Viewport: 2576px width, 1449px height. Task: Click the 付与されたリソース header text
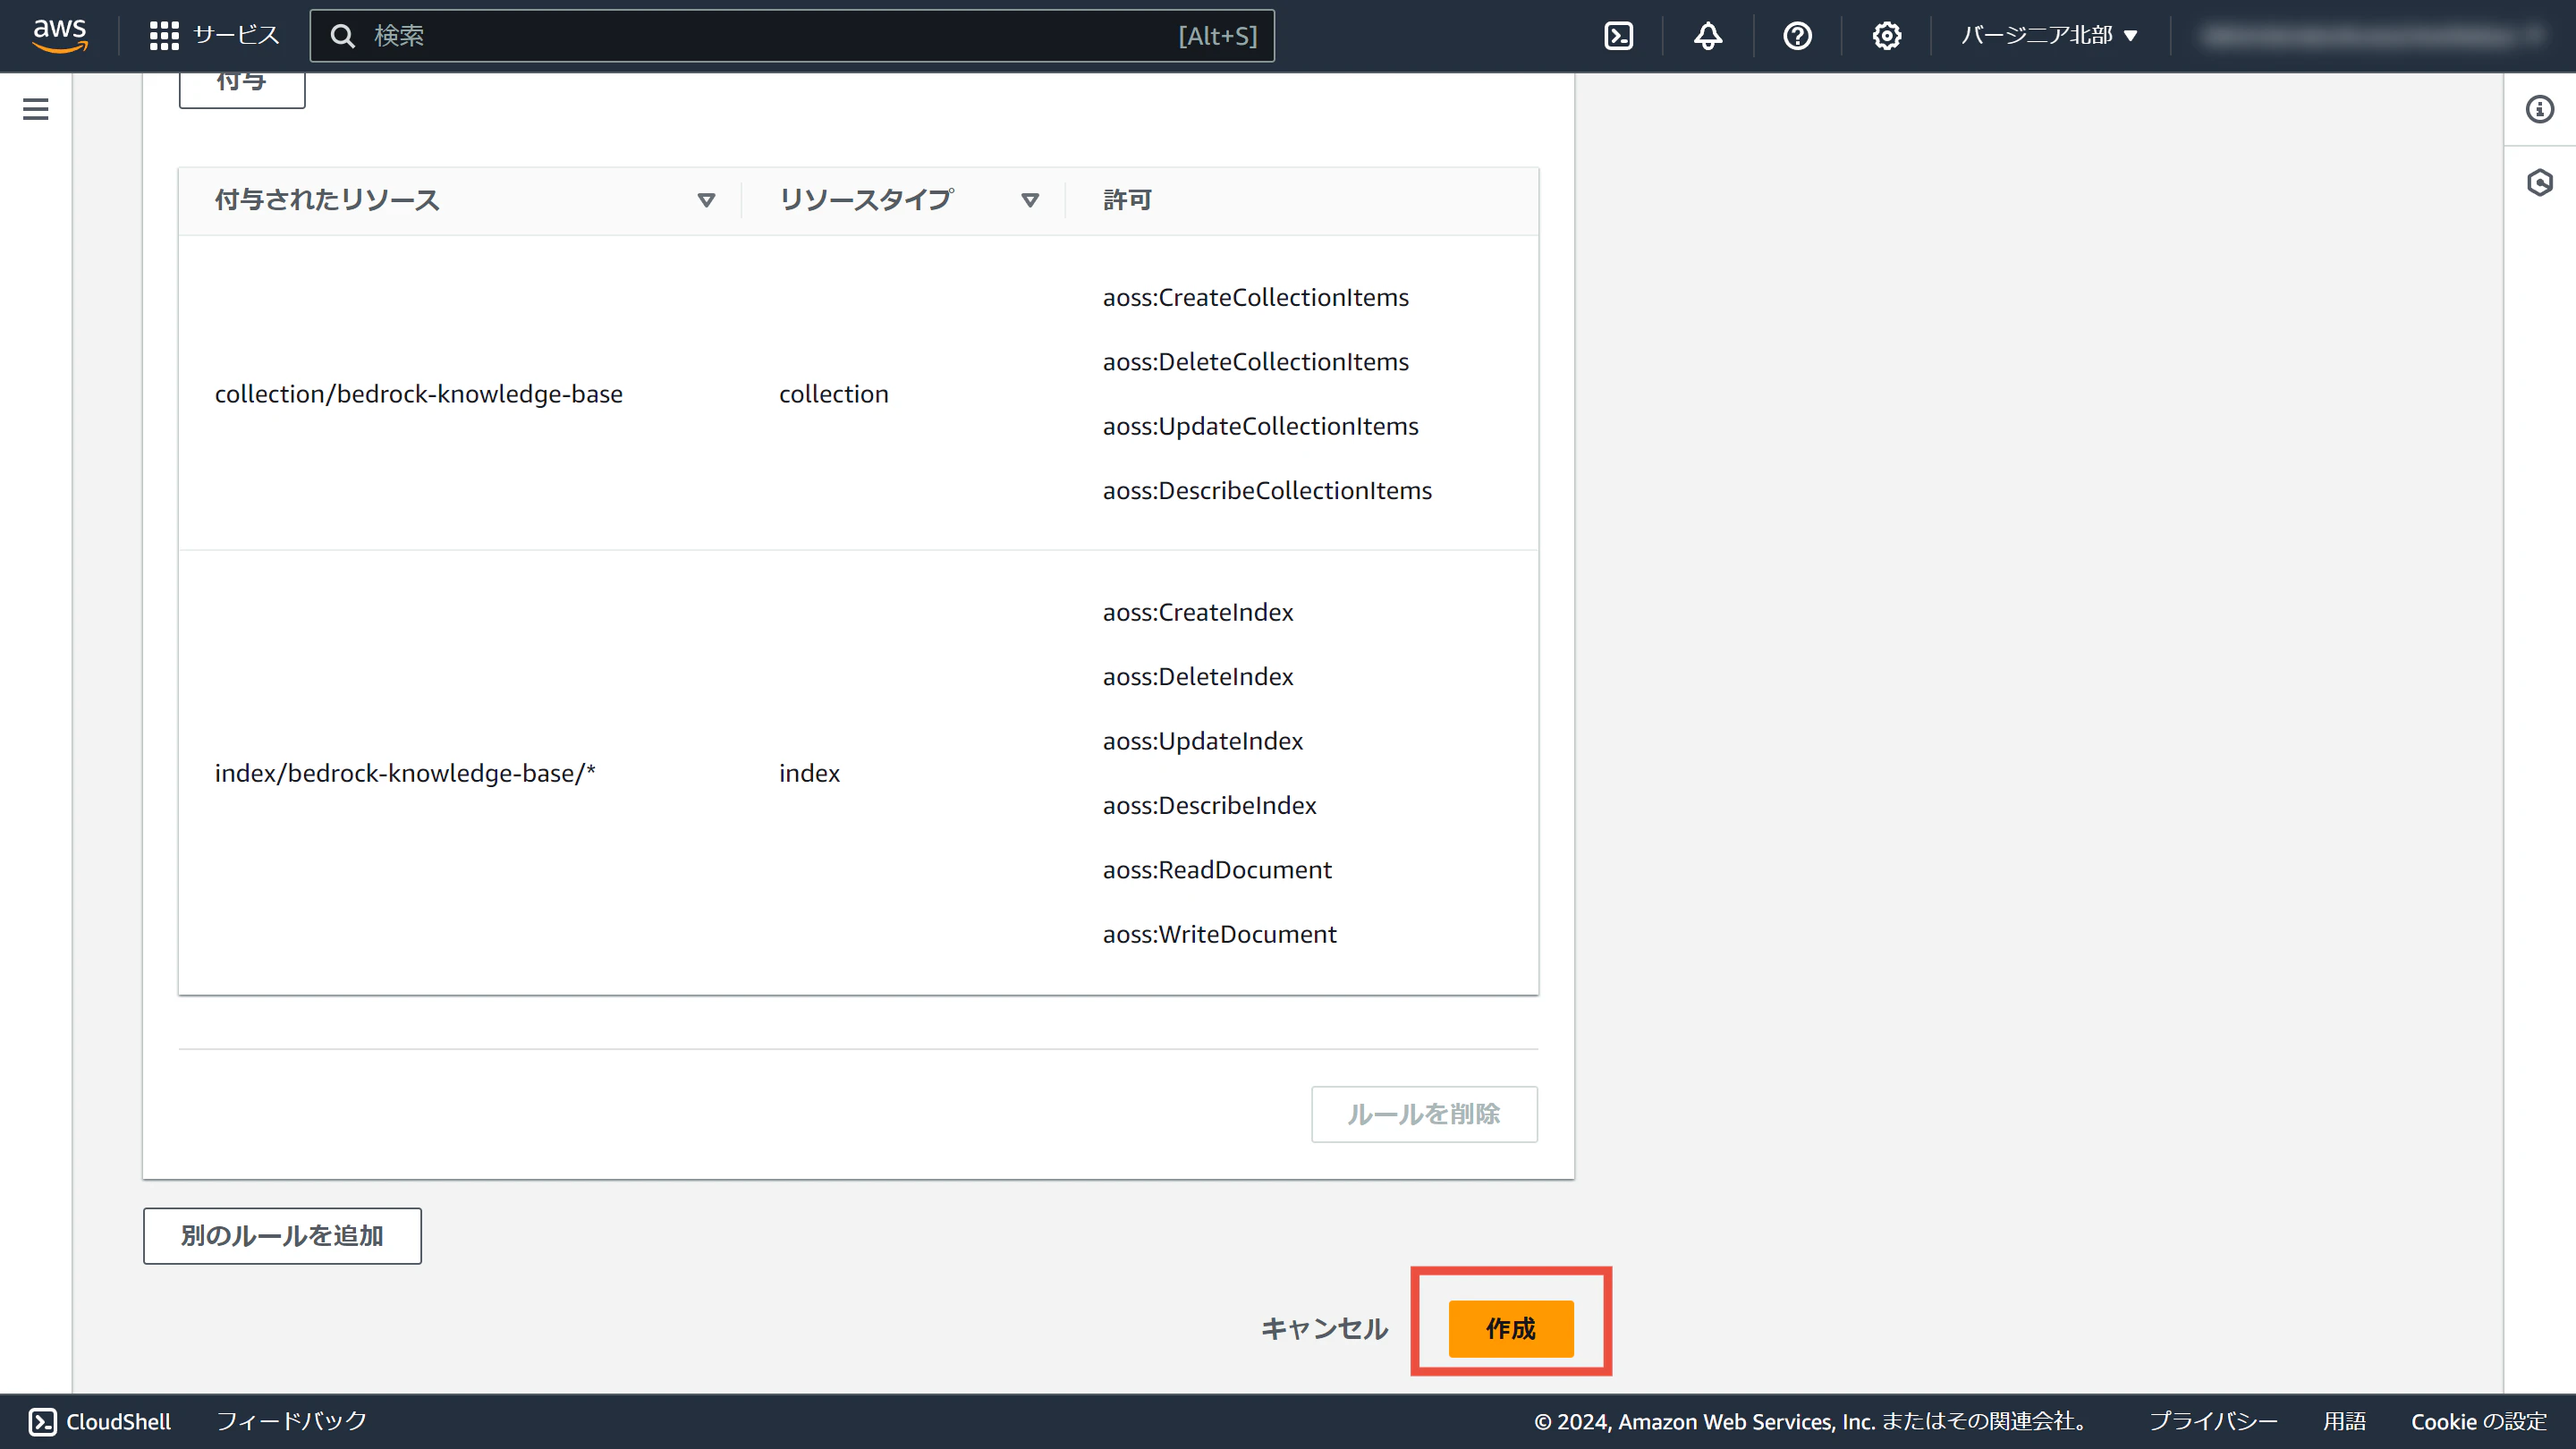tap(327, 200)
